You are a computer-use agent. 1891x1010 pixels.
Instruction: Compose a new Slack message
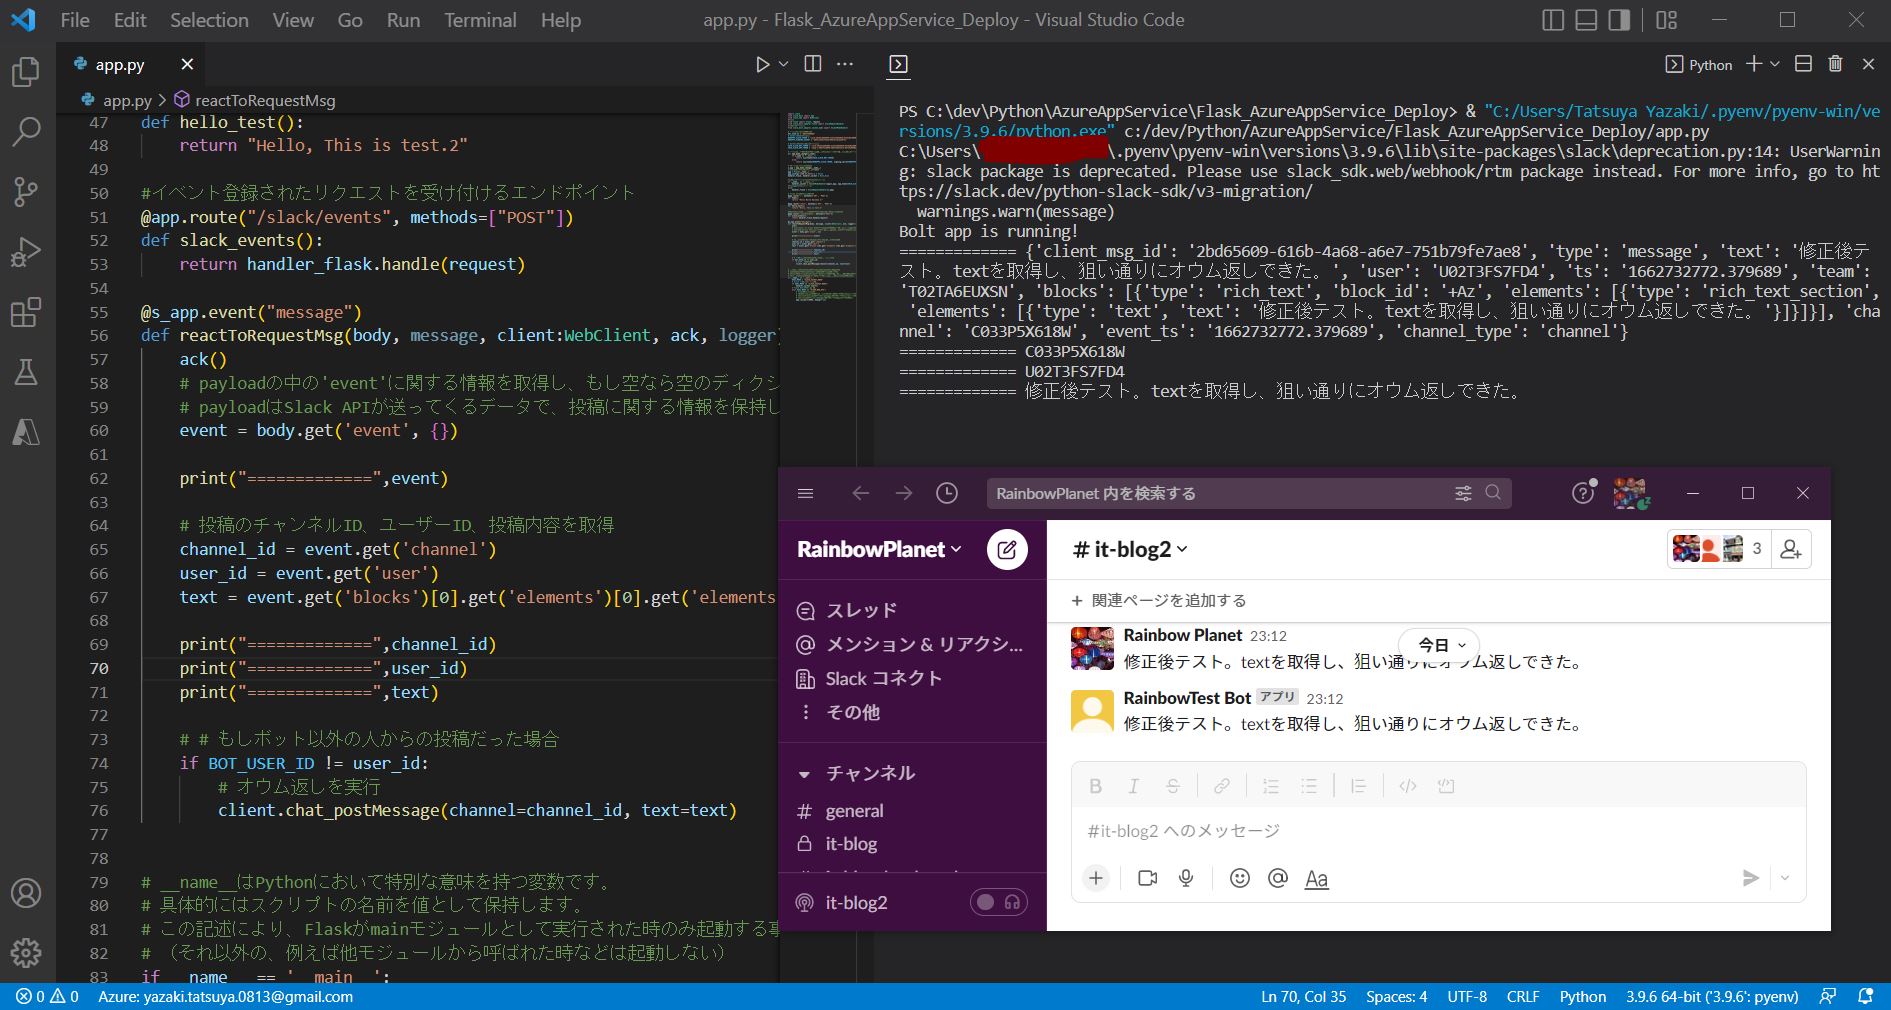pos(1007,549)
